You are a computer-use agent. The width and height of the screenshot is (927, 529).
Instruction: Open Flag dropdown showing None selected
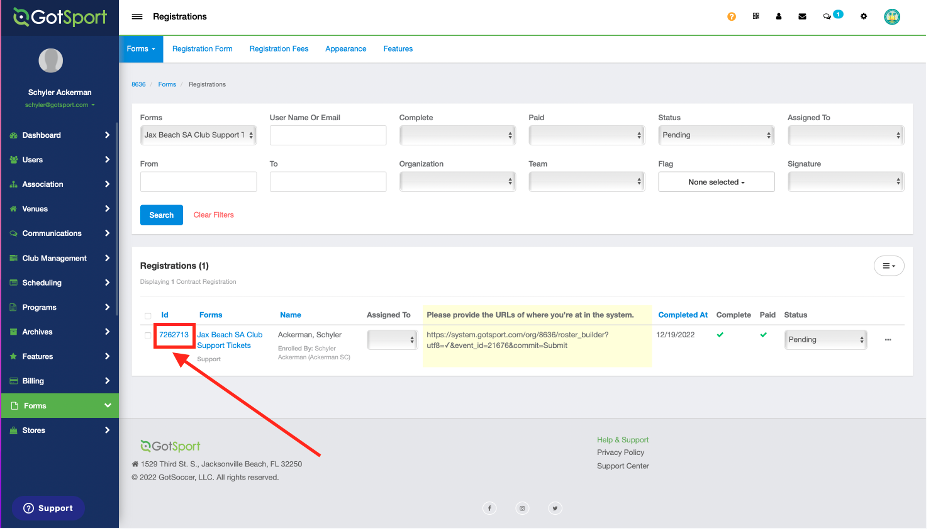tap(716, 182)
